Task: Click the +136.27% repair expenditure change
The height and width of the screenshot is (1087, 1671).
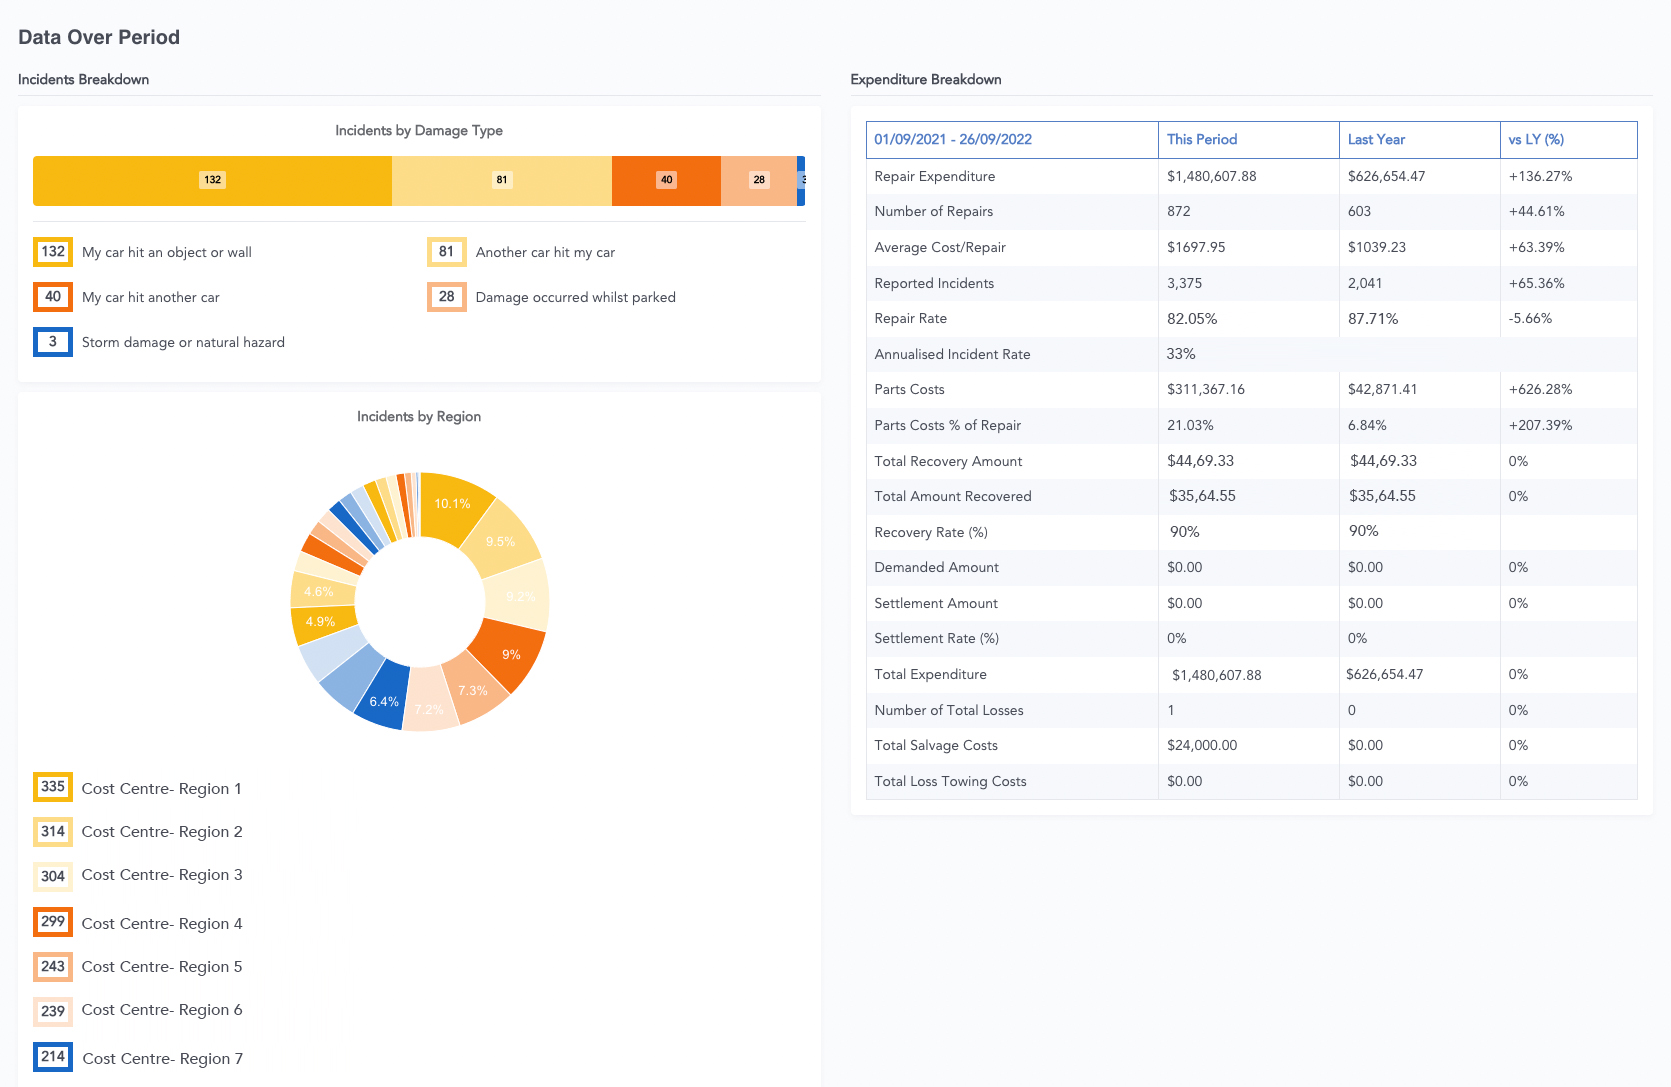Action: [x=1541, y=176]
